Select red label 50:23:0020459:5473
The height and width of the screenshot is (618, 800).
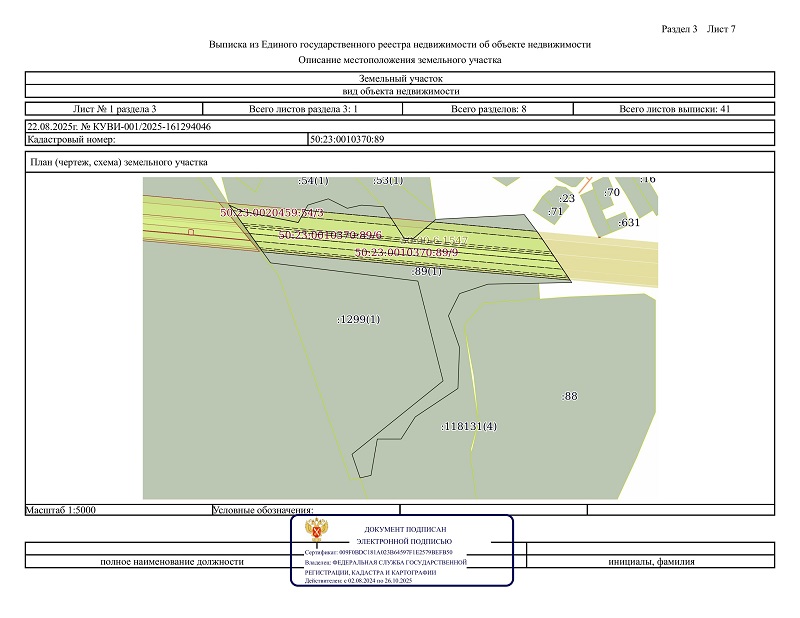pos(271,214)
